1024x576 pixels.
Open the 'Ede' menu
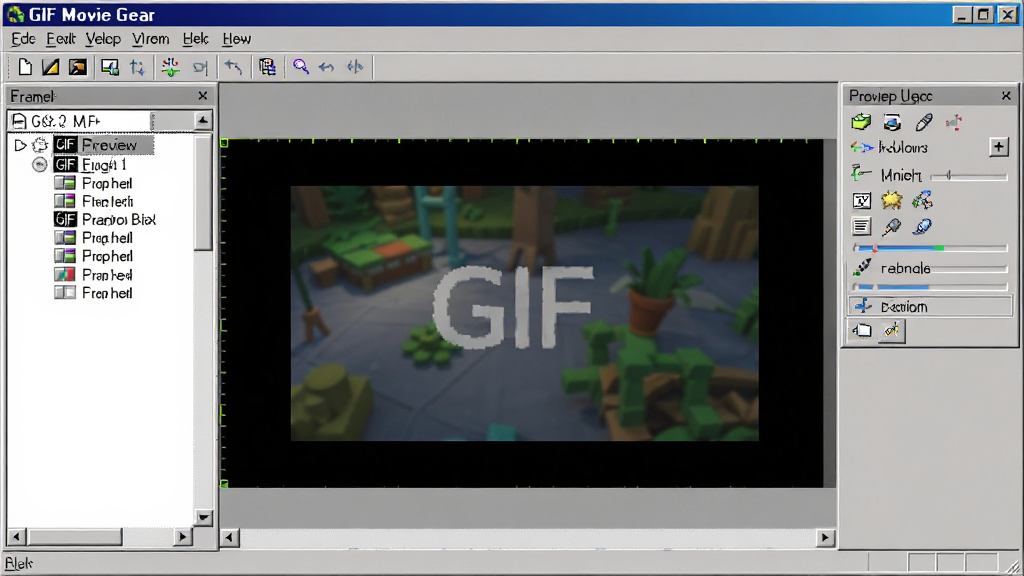23,39
